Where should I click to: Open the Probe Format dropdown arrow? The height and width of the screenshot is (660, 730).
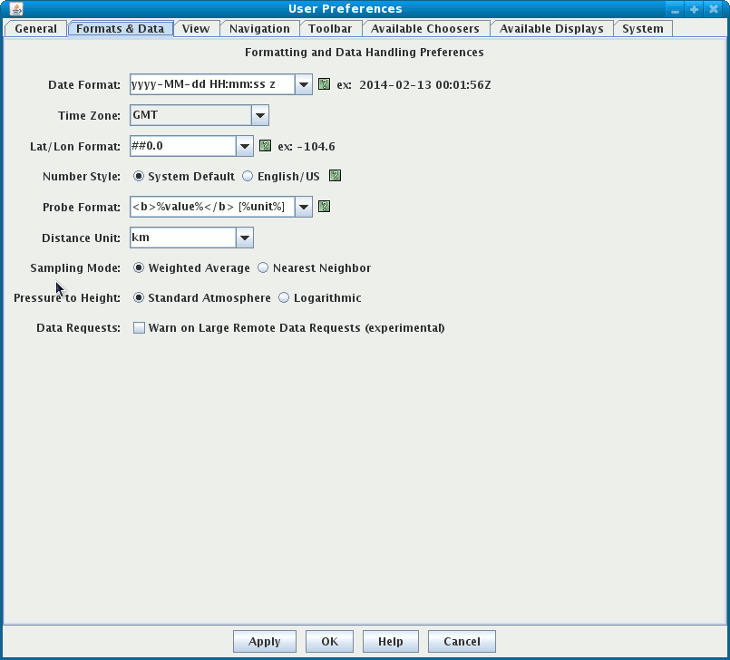(303, 207)
